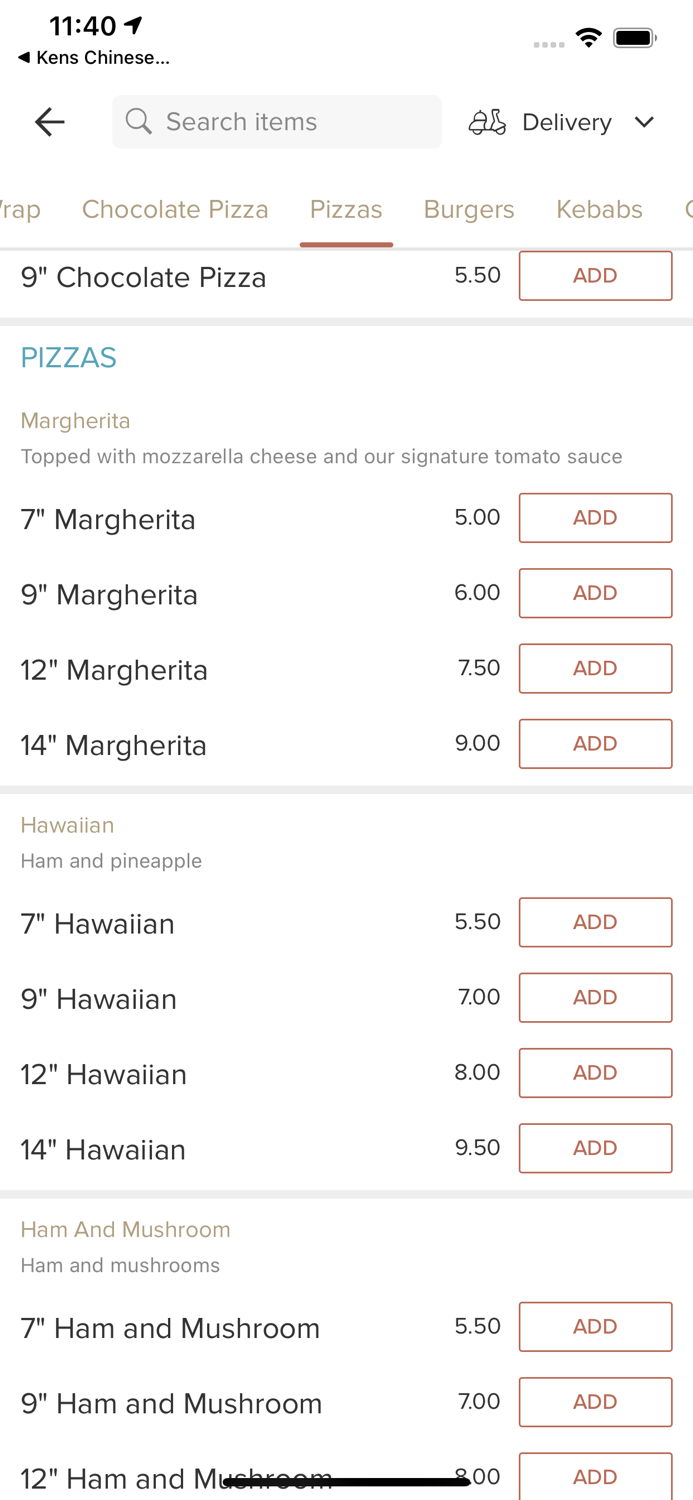This screenshot has width=693, height=1500.
Task: Open the Burgers tab
Action: pos(469,209)
